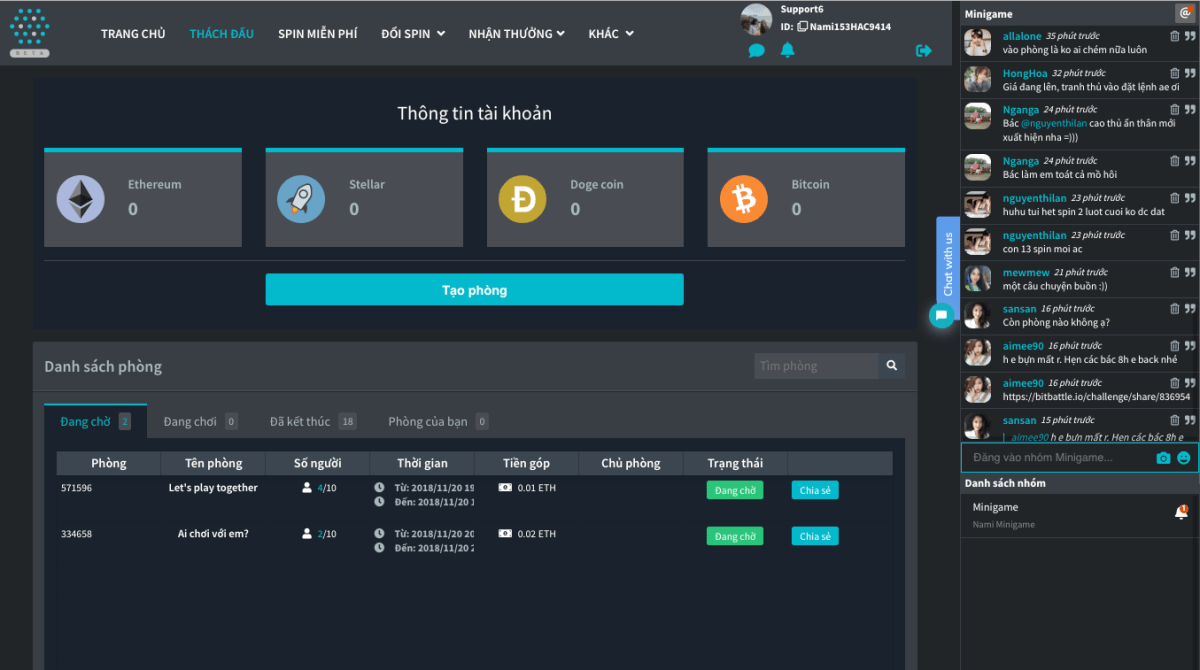Image resolution: width=1200 pixels, height=670 pixels.
Task: Click HongHoa's avatar in chat
Action: [x=977, y=79]
